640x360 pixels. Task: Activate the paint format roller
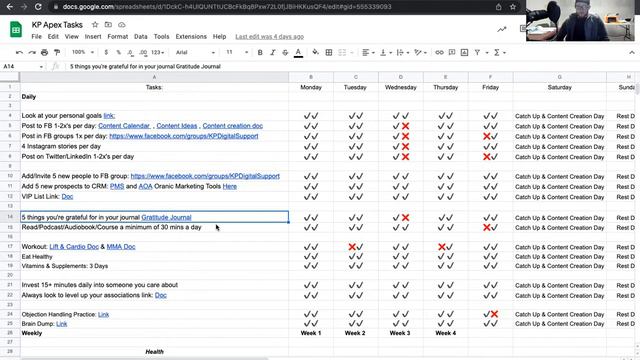tap(57, 53)
